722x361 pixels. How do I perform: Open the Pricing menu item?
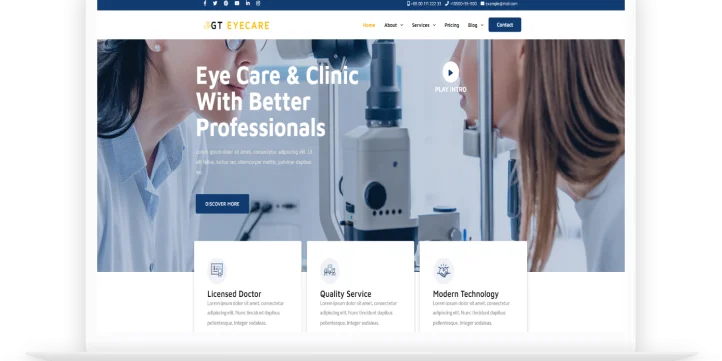[x=452, y=25]
